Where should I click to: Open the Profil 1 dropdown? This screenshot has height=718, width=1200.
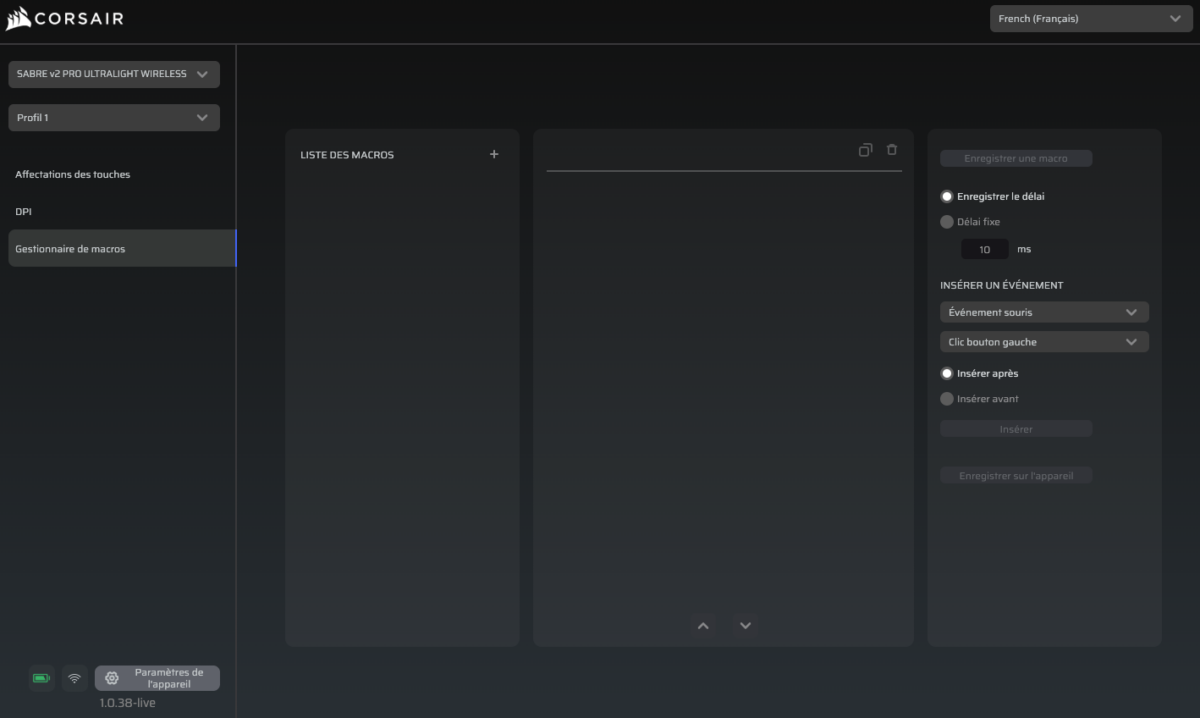[114, 118]
